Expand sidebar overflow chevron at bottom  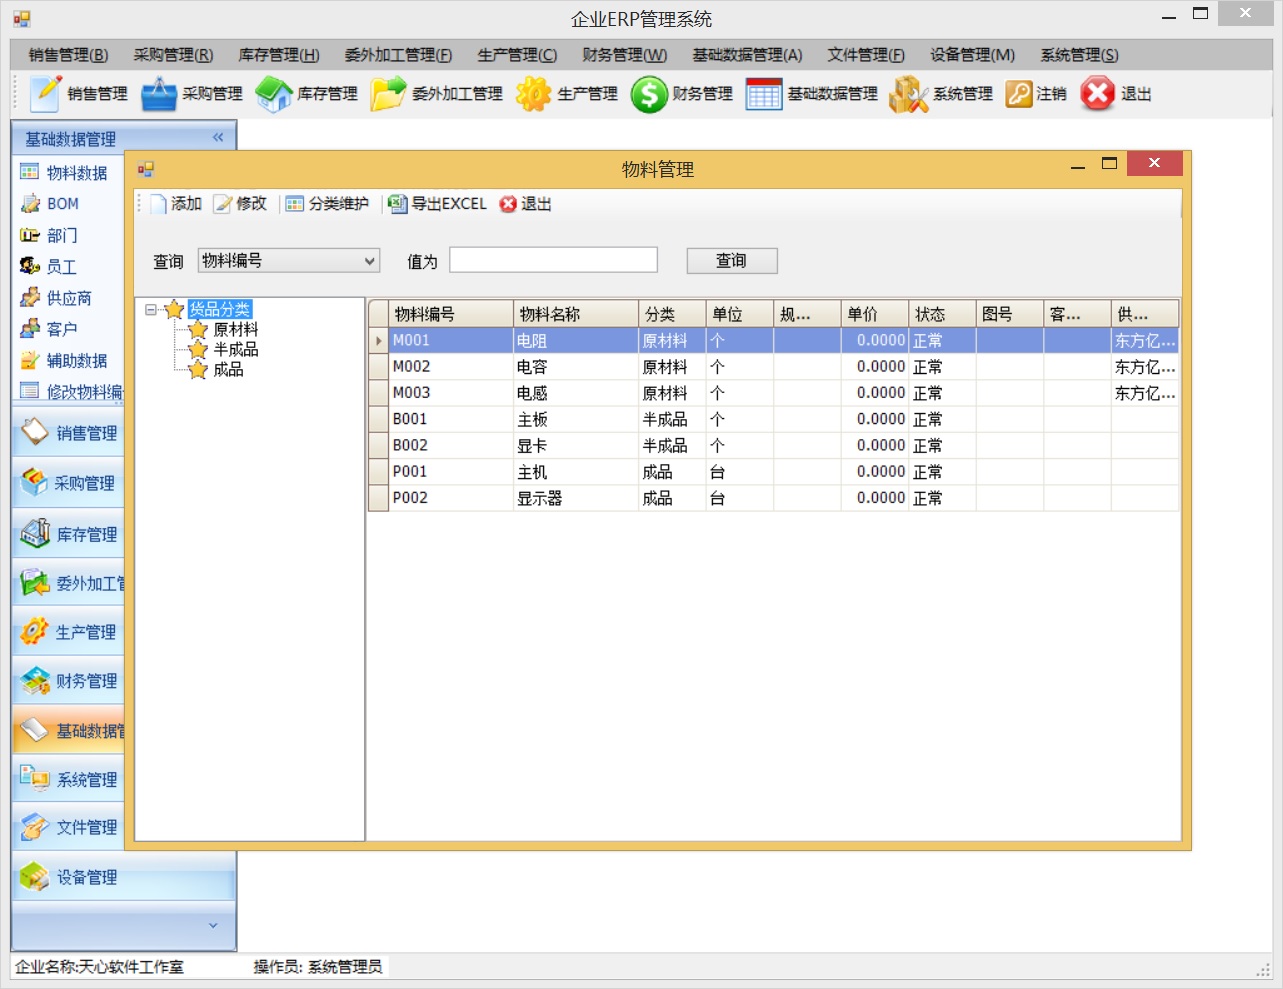(213, 926)
